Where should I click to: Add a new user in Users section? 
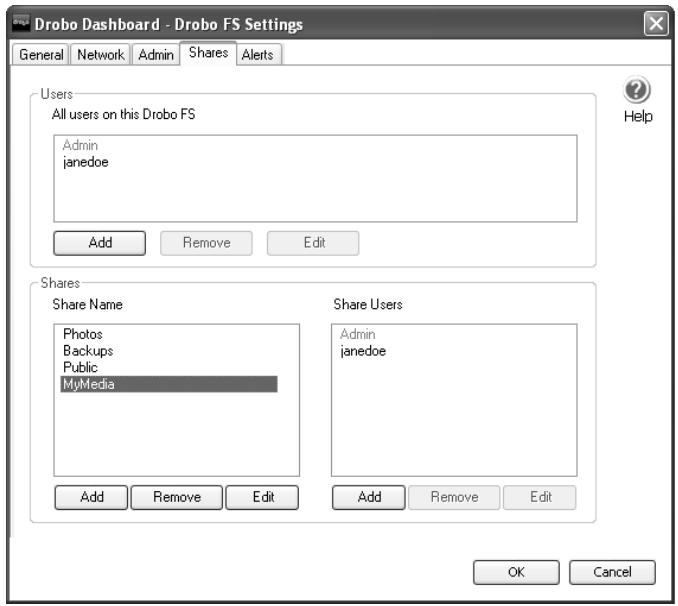(99, 243)
